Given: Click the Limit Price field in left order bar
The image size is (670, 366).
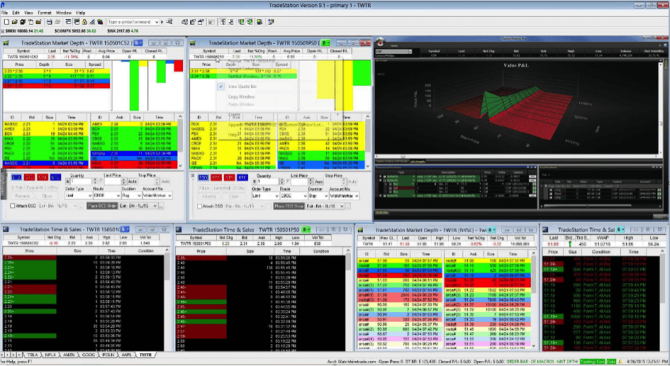Looking at the screenshot, I should coord(113,182).
